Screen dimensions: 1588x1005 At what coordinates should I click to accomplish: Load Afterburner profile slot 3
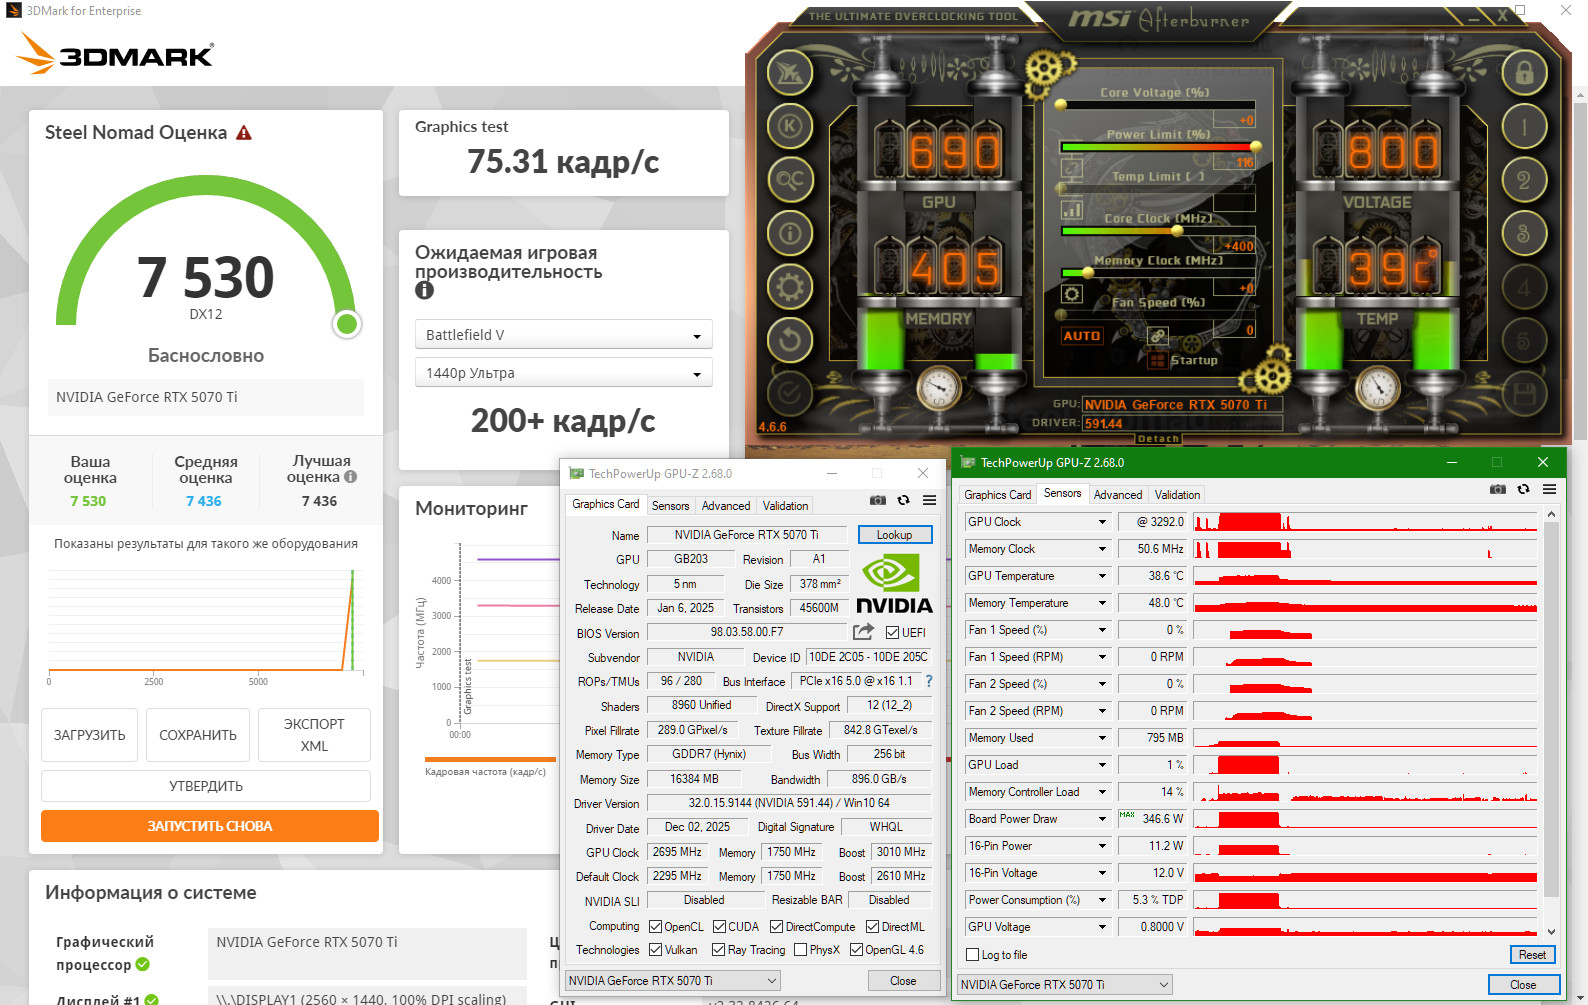click(1524, 233)
